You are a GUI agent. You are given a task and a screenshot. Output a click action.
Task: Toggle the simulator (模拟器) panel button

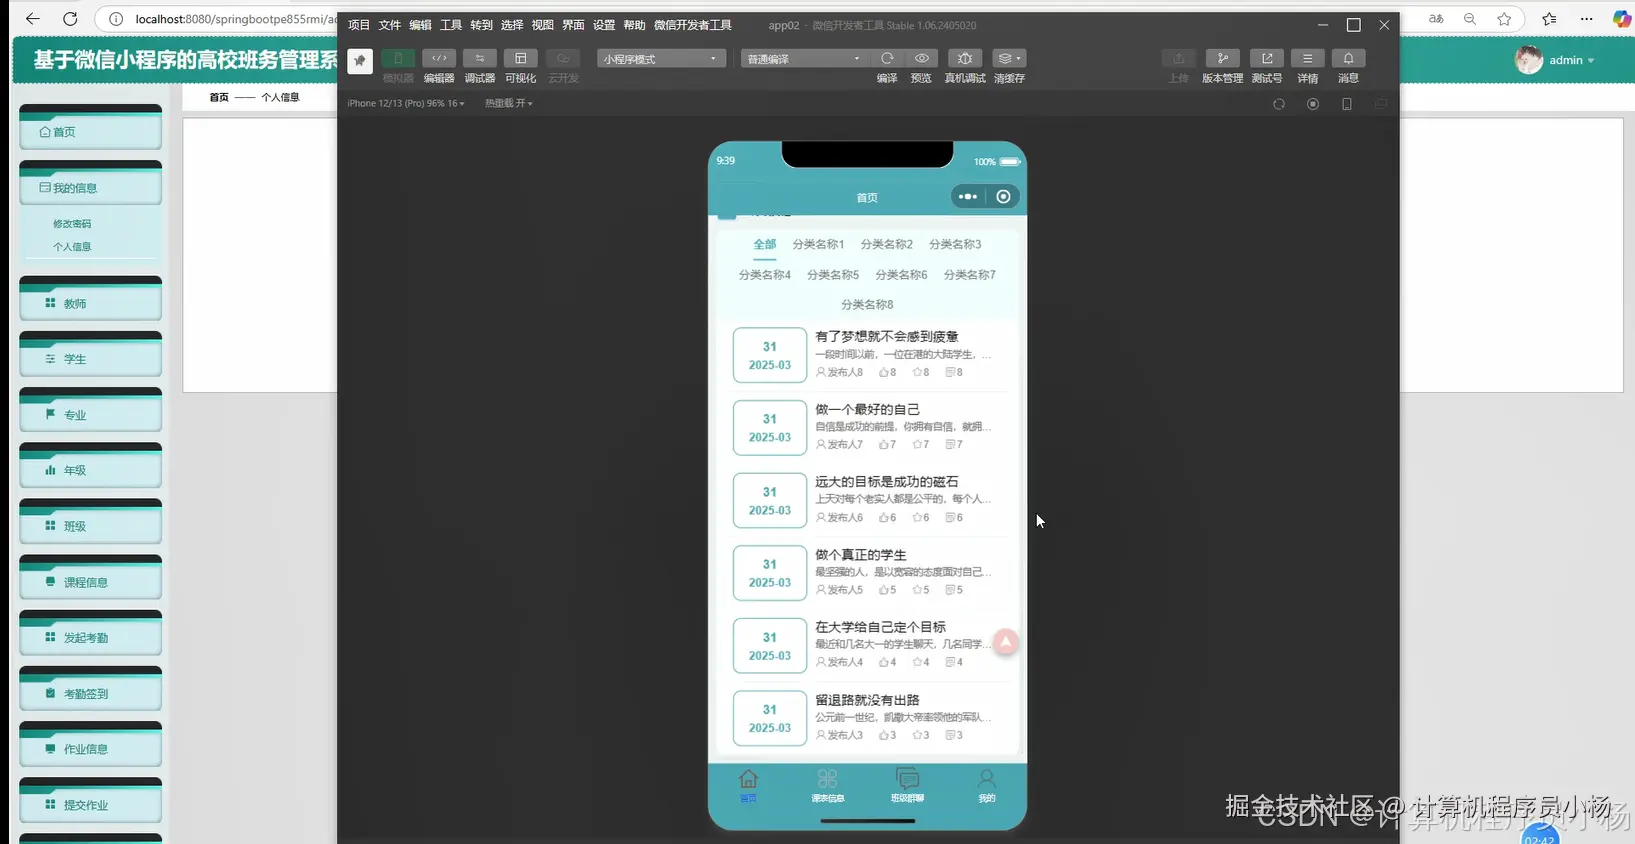coord(398,58)
